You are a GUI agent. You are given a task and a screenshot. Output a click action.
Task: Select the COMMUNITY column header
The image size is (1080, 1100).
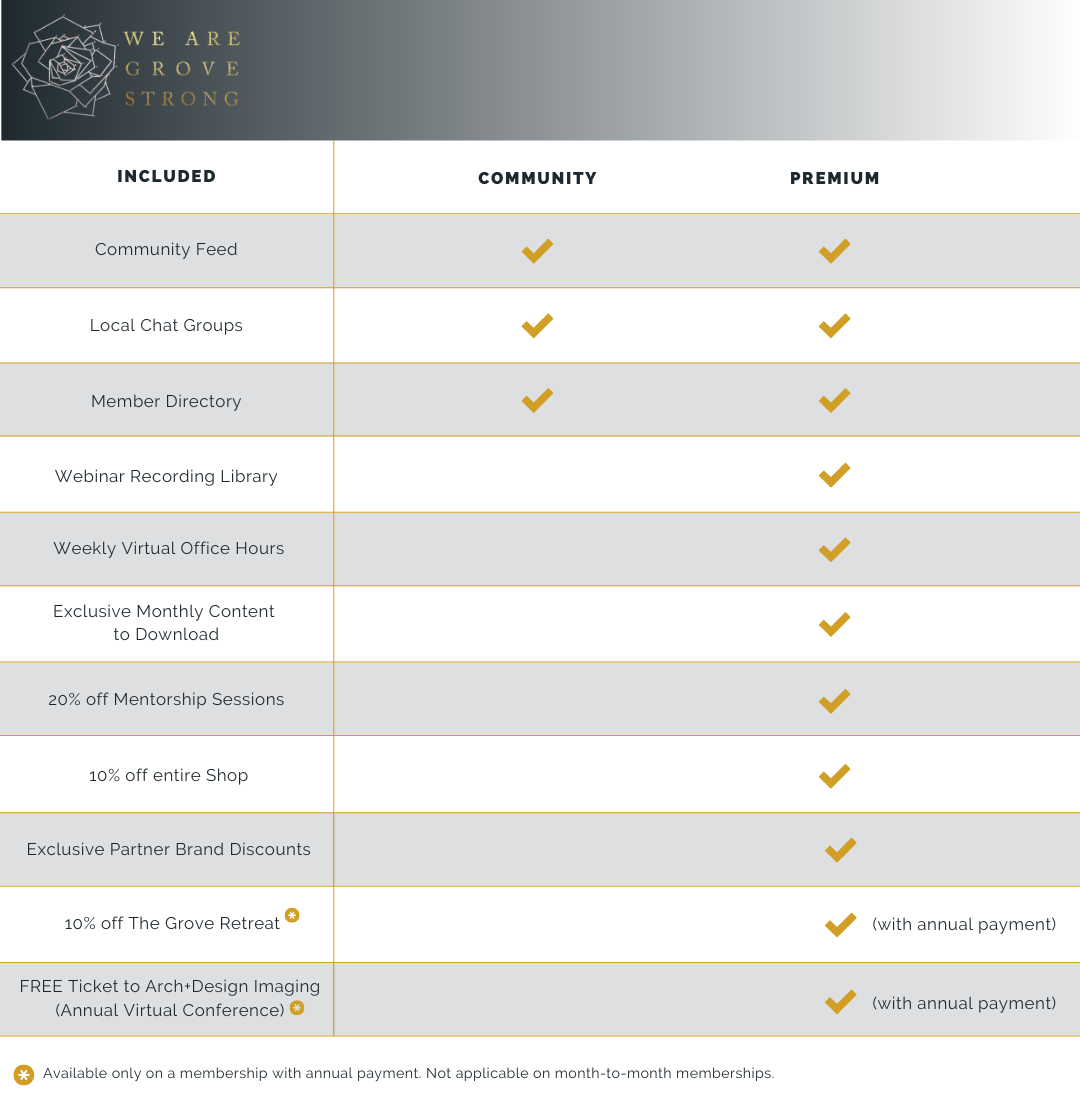tap(537, 178)
